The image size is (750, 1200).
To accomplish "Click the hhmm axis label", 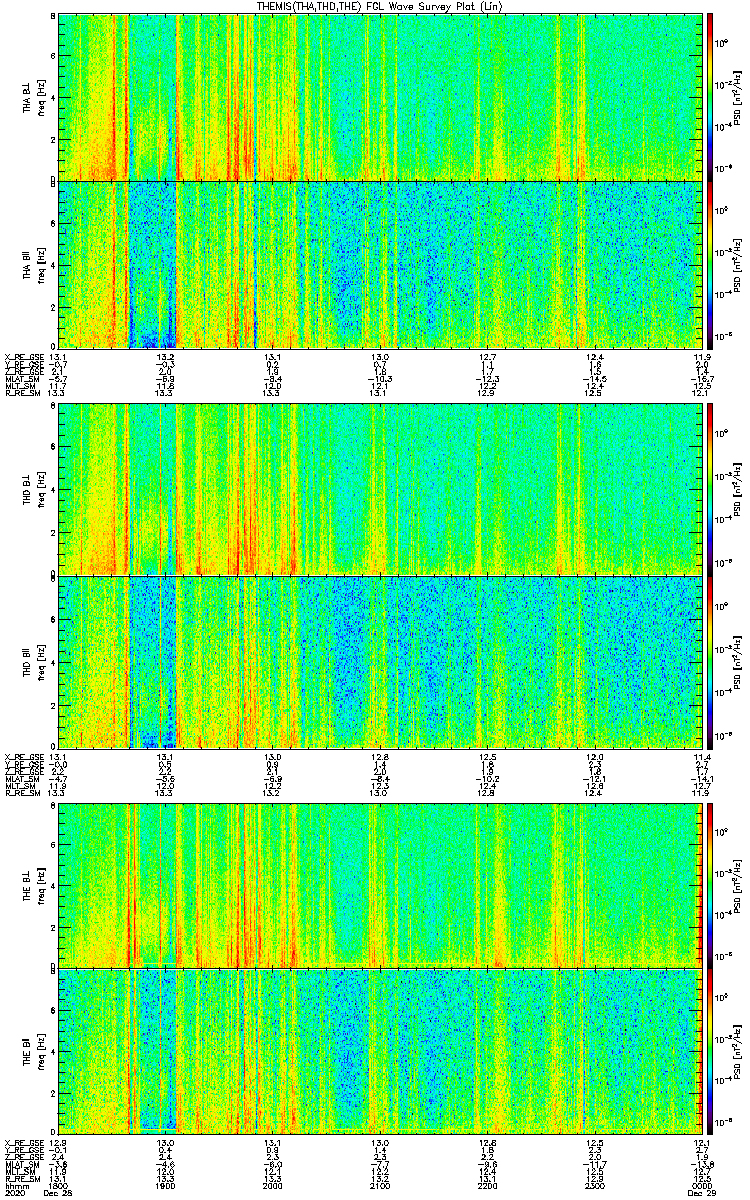I will click(x=16, y=1186).
